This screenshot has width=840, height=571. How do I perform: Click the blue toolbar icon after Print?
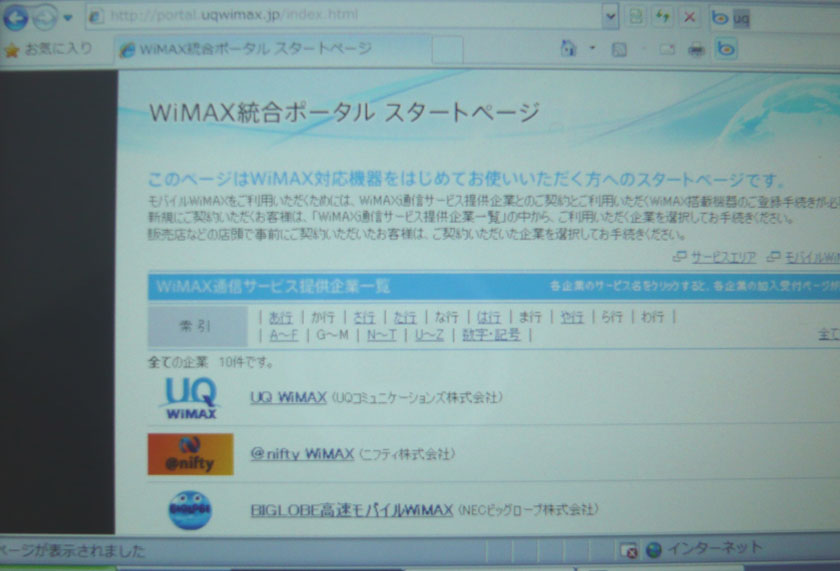726,49
